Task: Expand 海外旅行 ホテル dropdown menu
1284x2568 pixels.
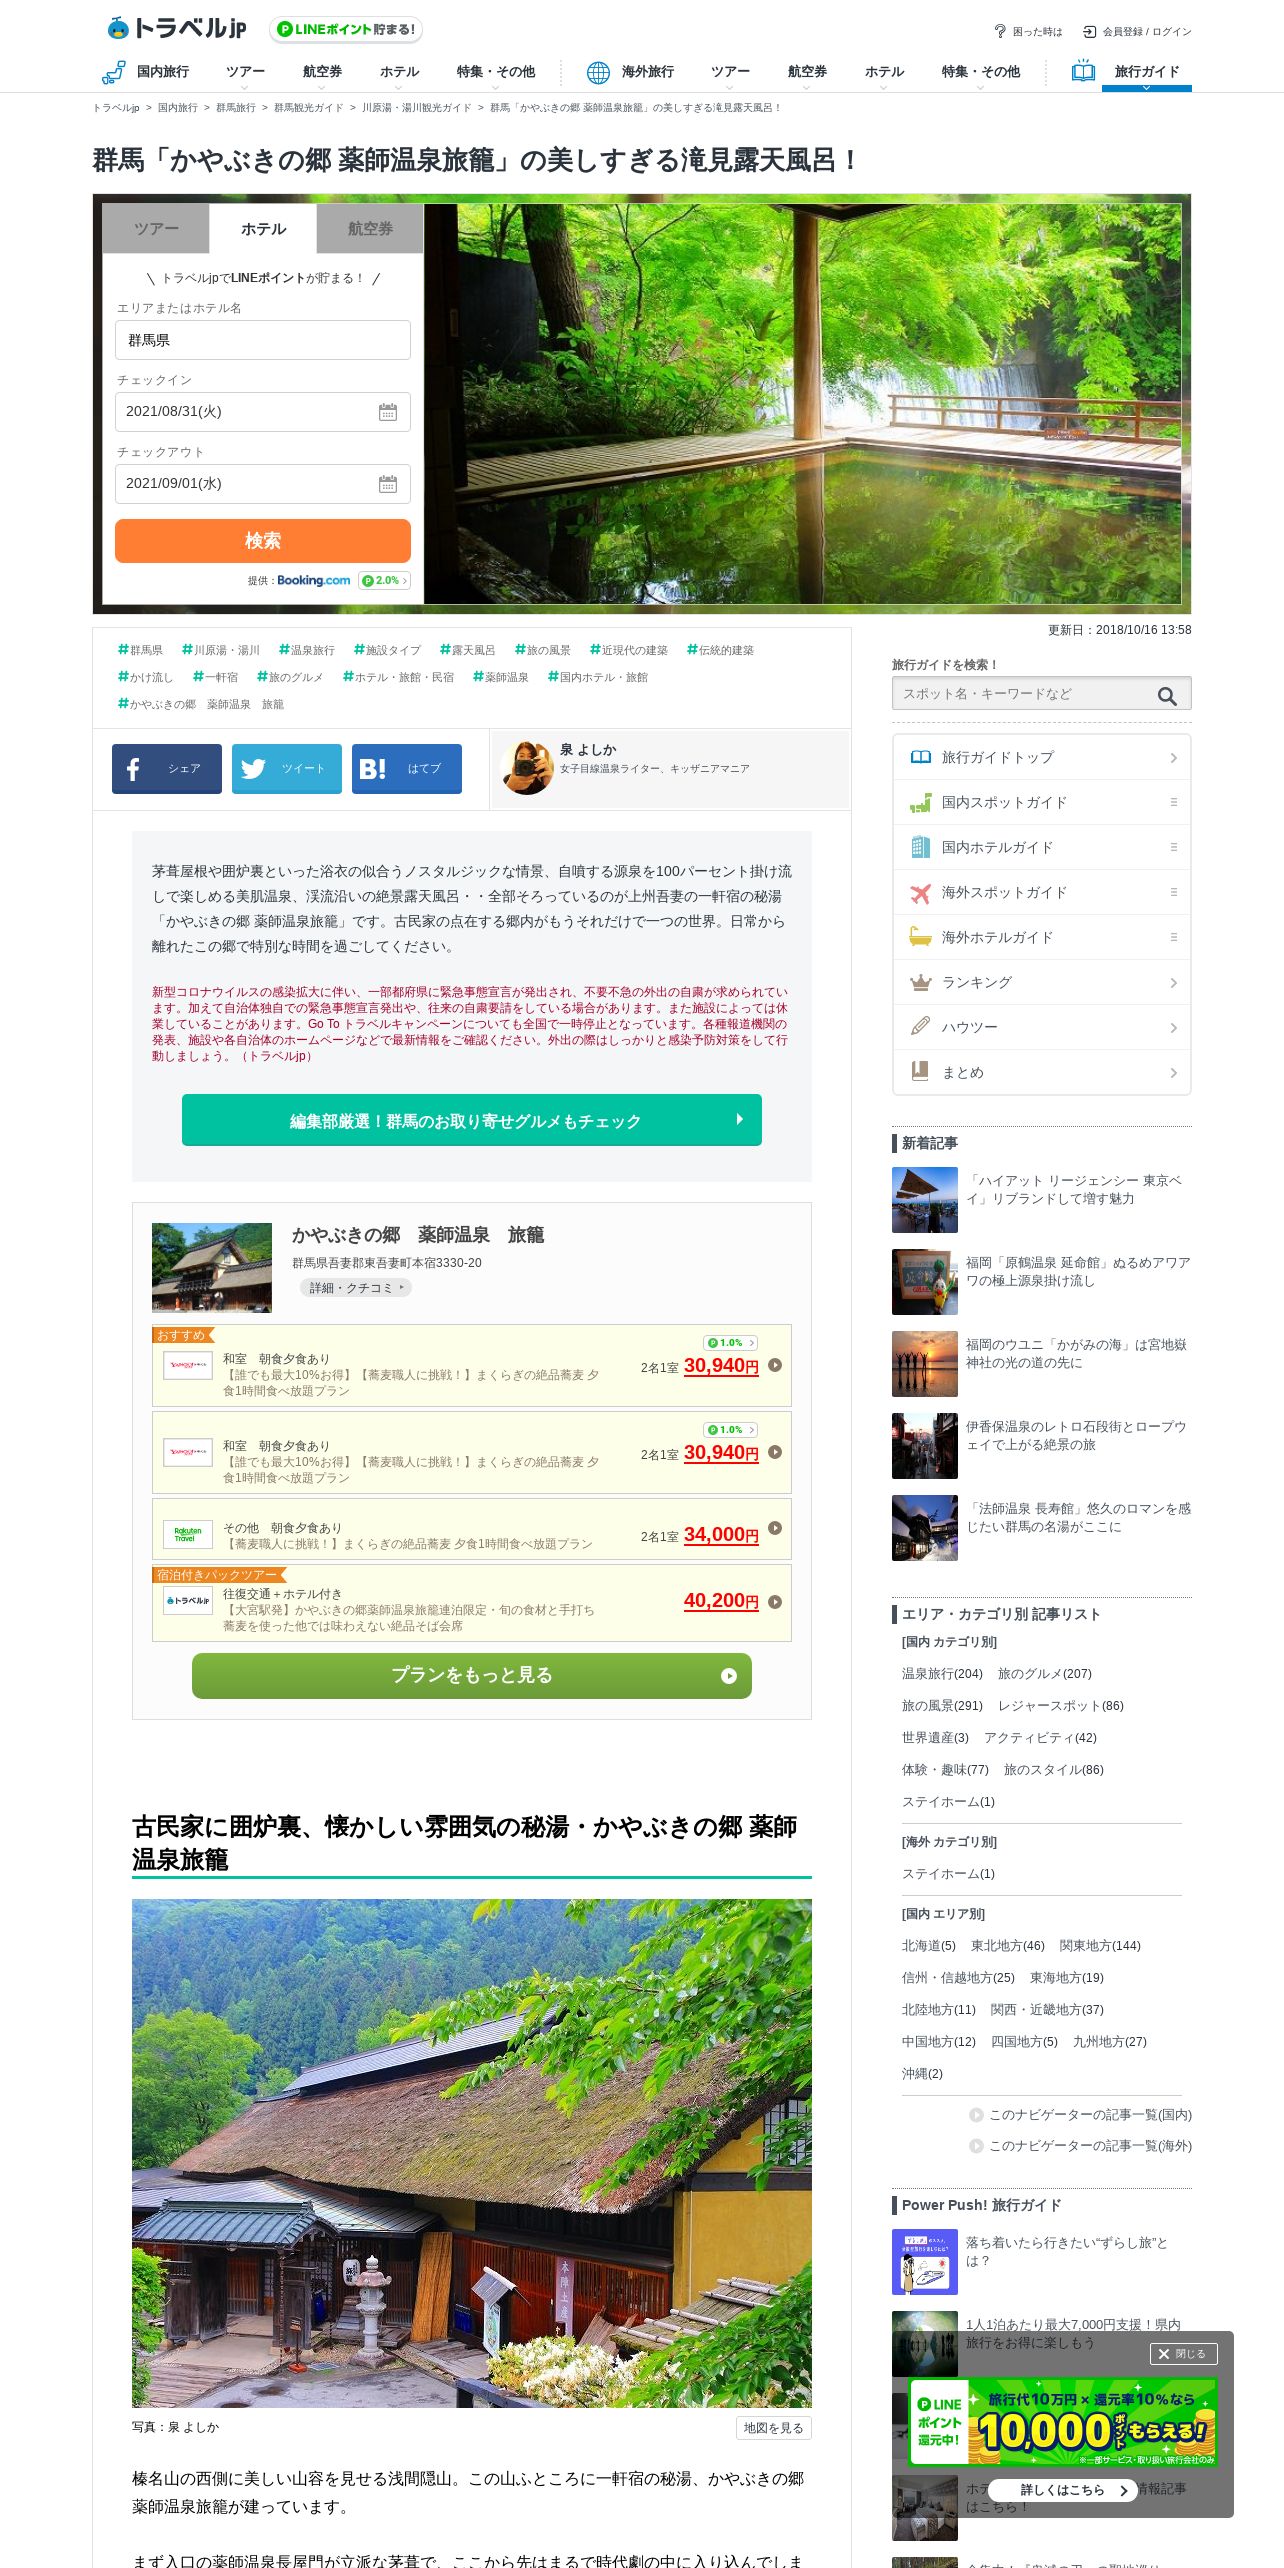Action: click(x=884, y=75)
